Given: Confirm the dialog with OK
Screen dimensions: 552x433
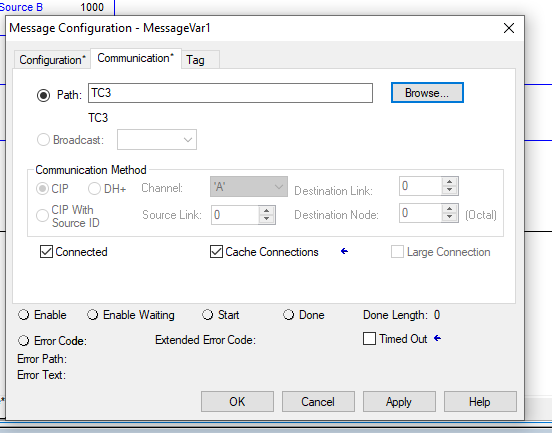Looking at the screenshot, I should pos(237,401).
